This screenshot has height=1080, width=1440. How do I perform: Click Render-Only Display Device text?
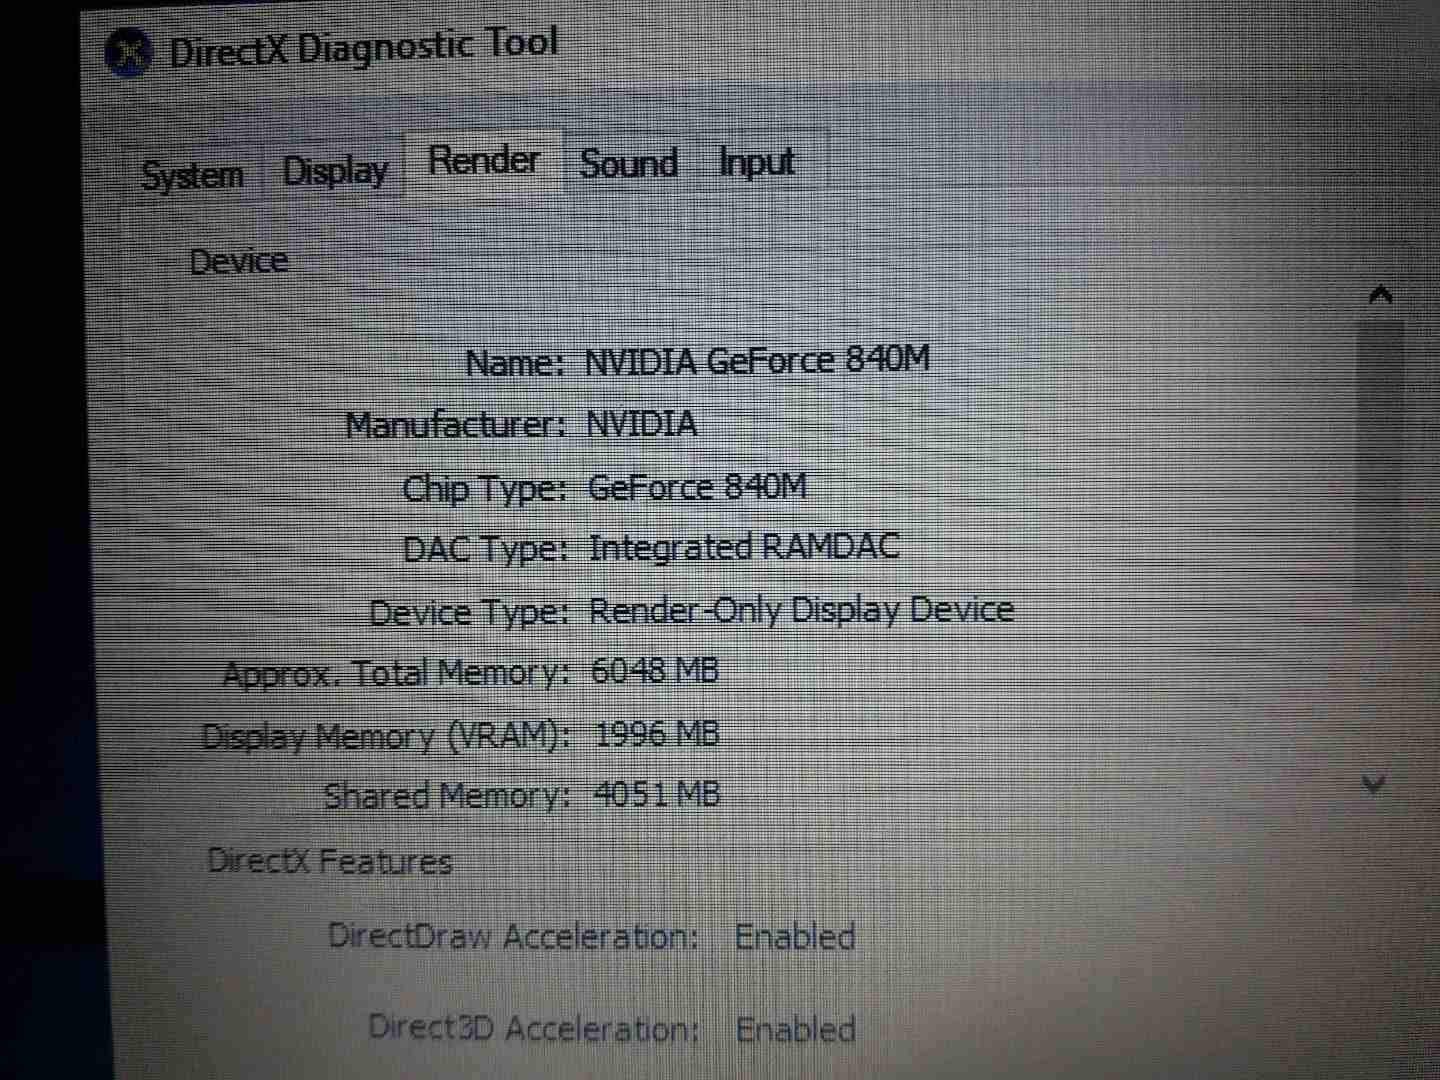(x=801, y=610)
